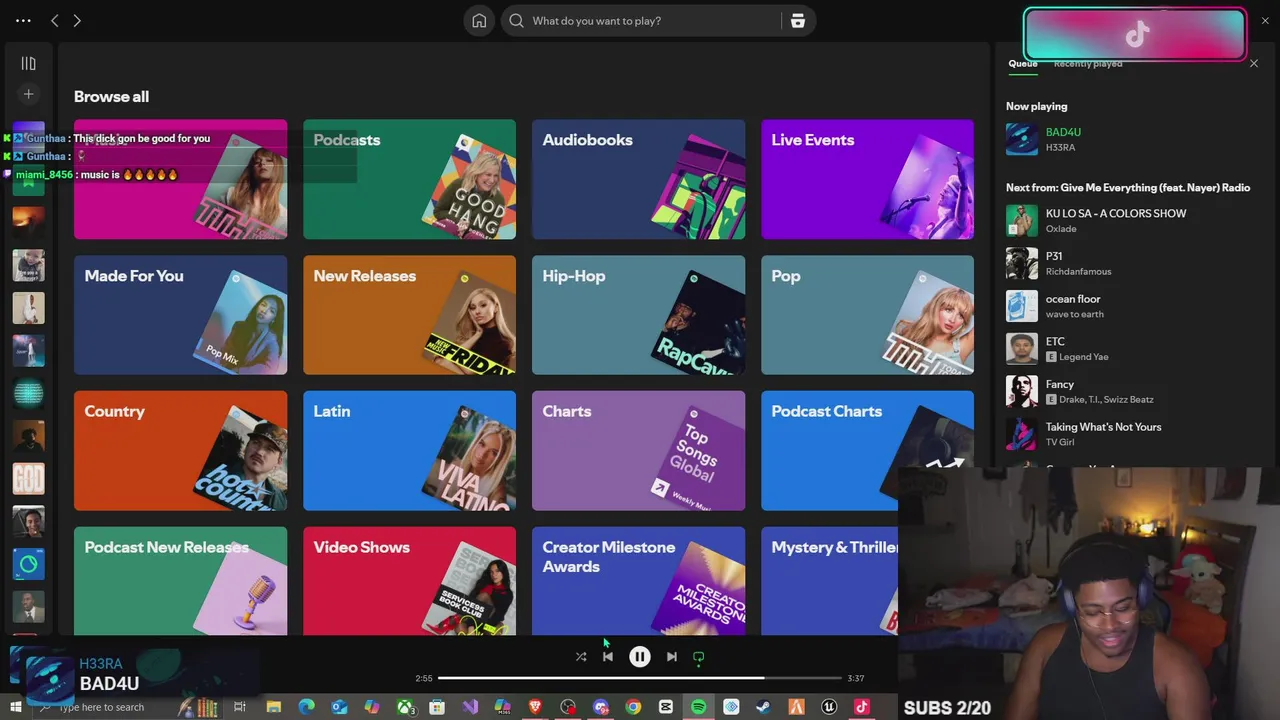The height and width of the screenshot is (720, 1280).
Task: Click BAD4U now playing title in queue
Action: (x=1063, y=132)
